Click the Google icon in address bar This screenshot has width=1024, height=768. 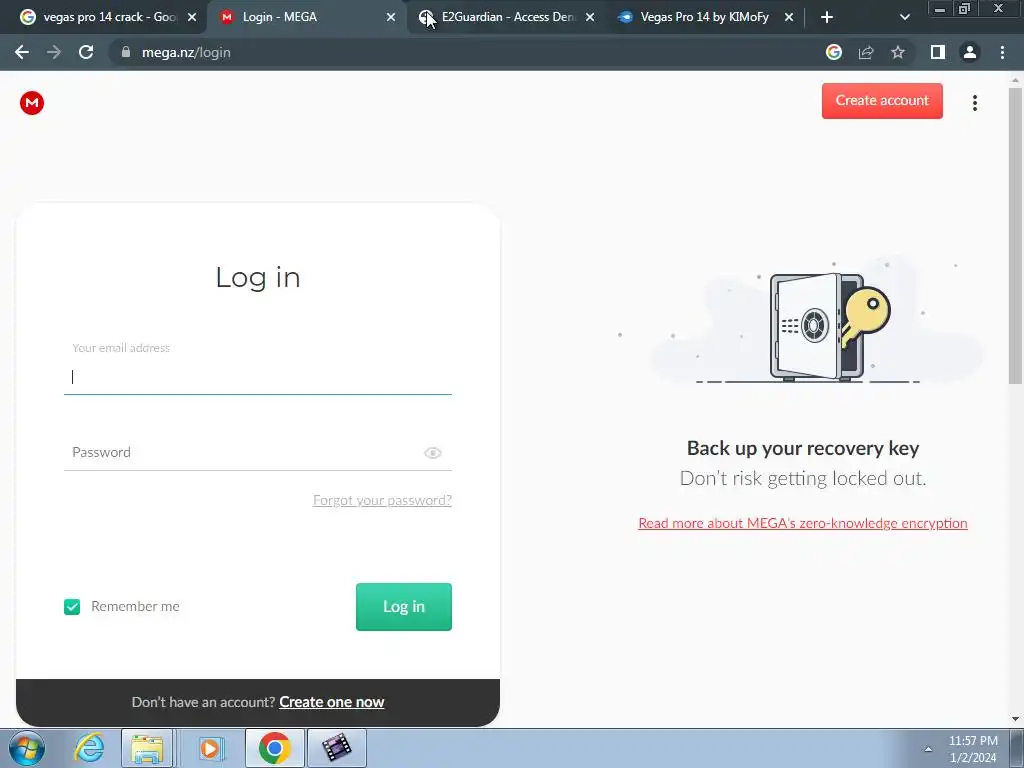tap(833, 52)
